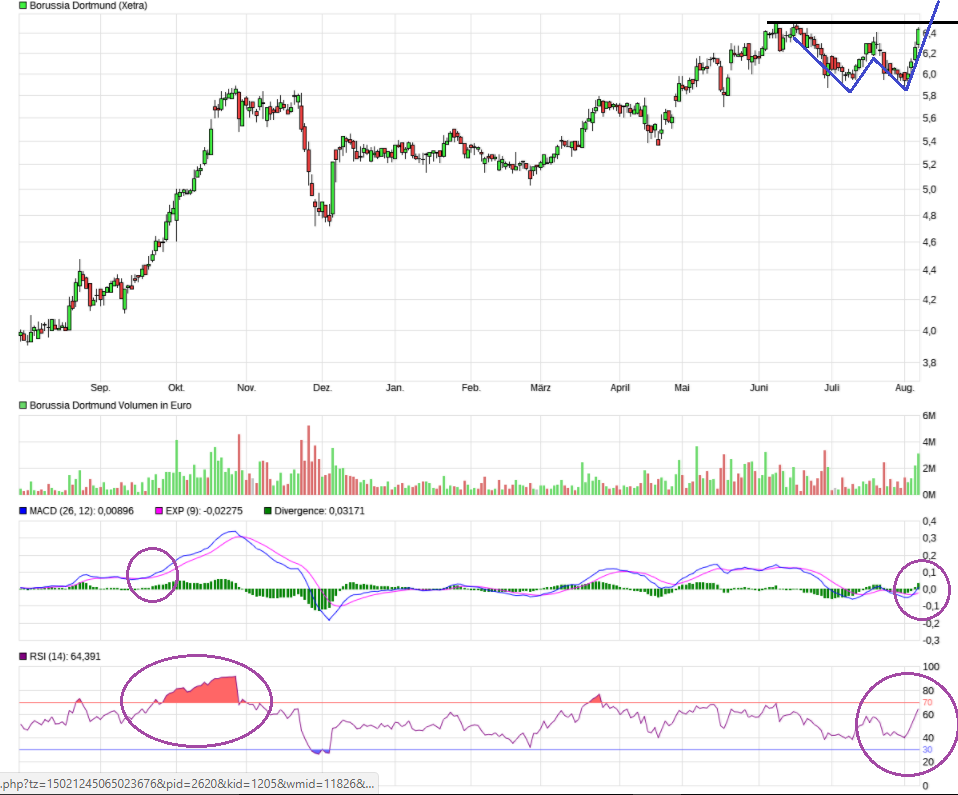Click the Borussia Dortmund Volumen in Euro label
This screenshot has height=795, width=958.
(x=111, y=405)
